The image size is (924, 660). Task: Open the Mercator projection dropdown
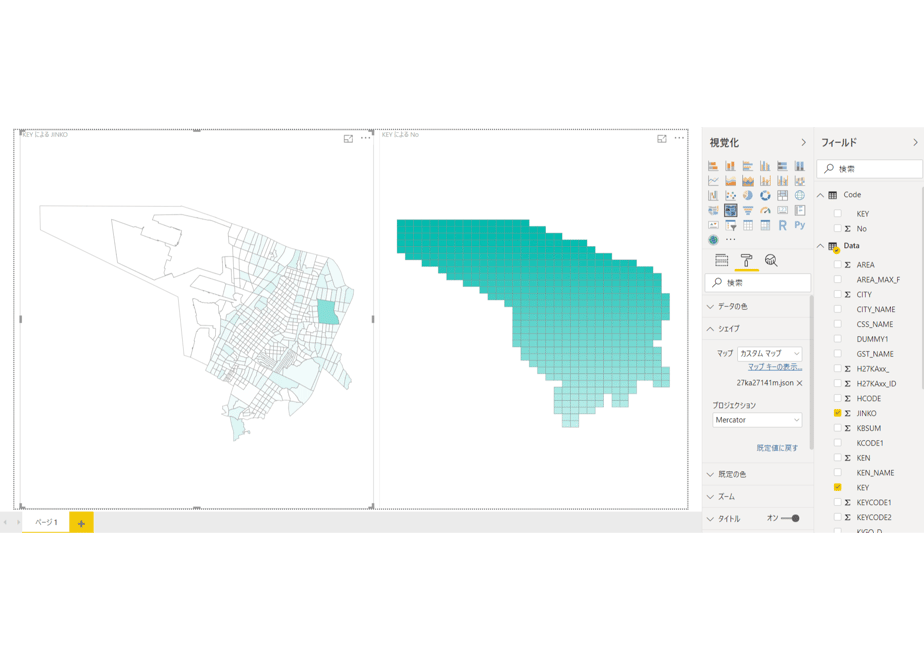point(757,420)
